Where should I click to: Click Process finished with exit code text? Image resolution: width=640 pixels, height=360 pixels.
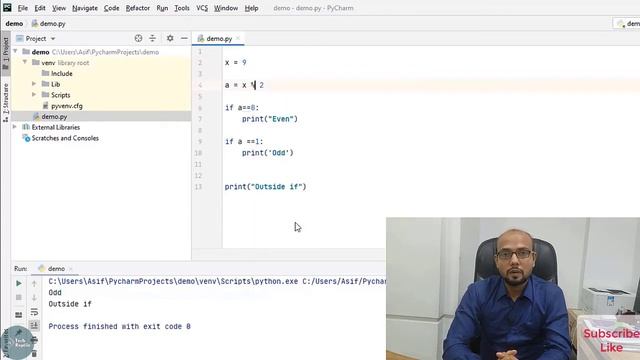[x=120, y=327]
